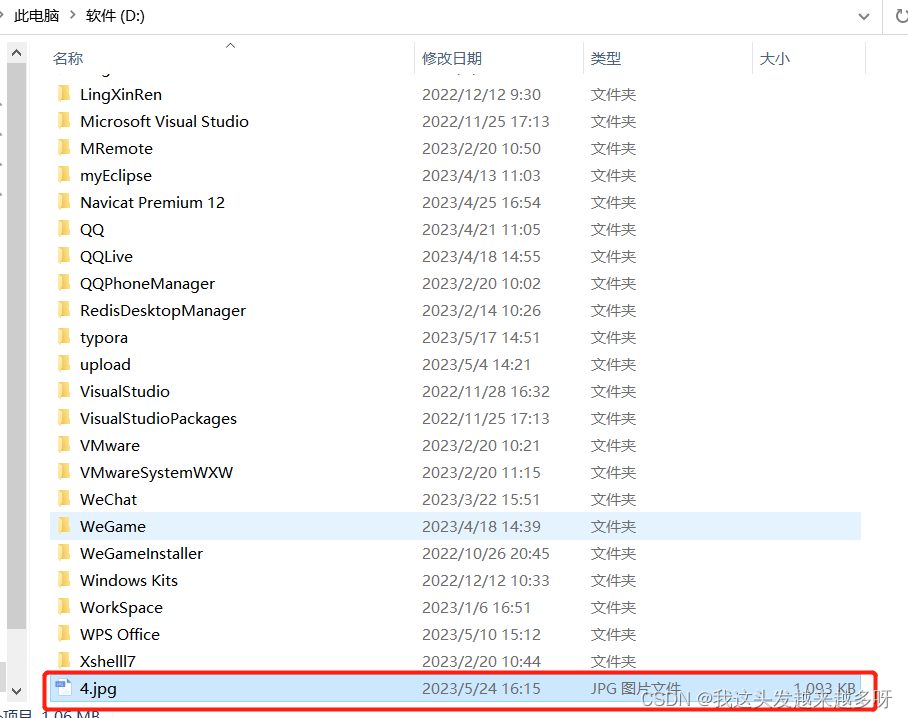Click the date 2023/1/6 16:51
The image size is (908, 718).
point(477,607)
